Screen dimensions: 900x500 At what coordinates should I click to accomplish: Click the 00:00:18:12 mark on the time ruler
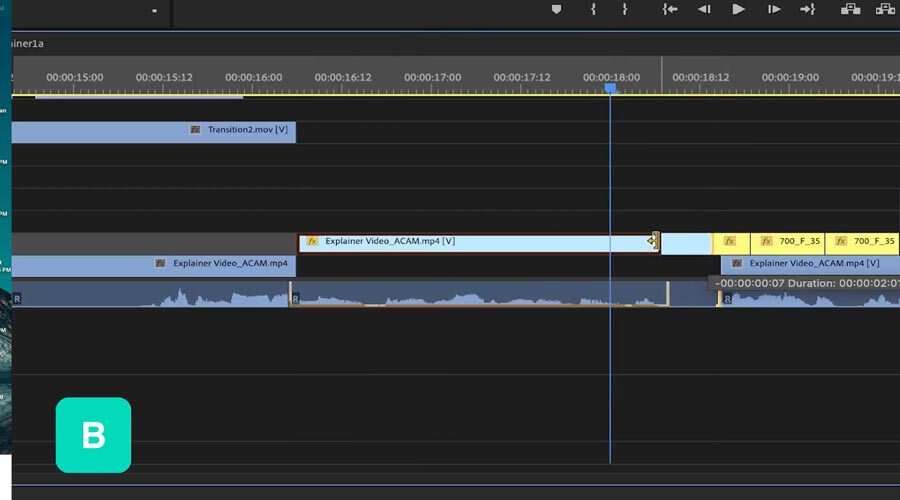click(x=701, y=77)
